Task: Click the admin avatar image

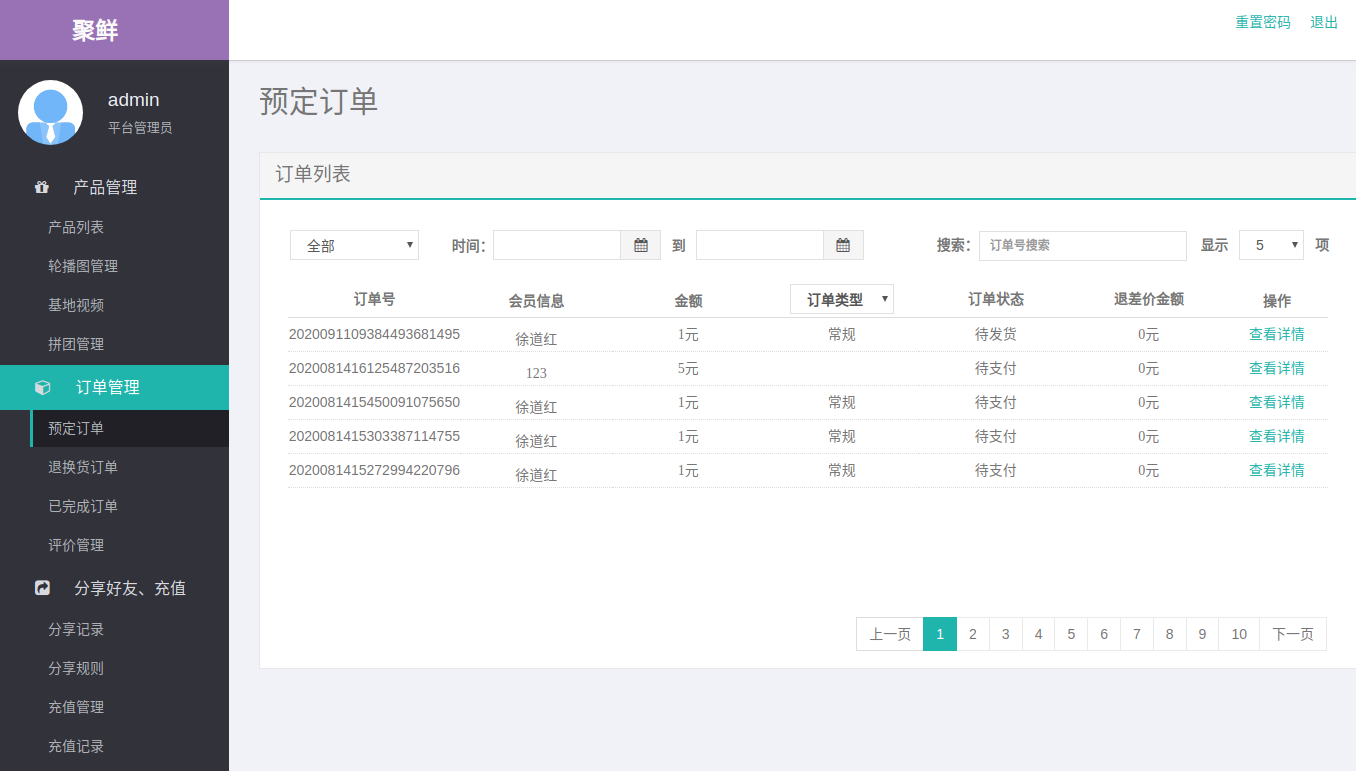Action: (x=50, y=112)
